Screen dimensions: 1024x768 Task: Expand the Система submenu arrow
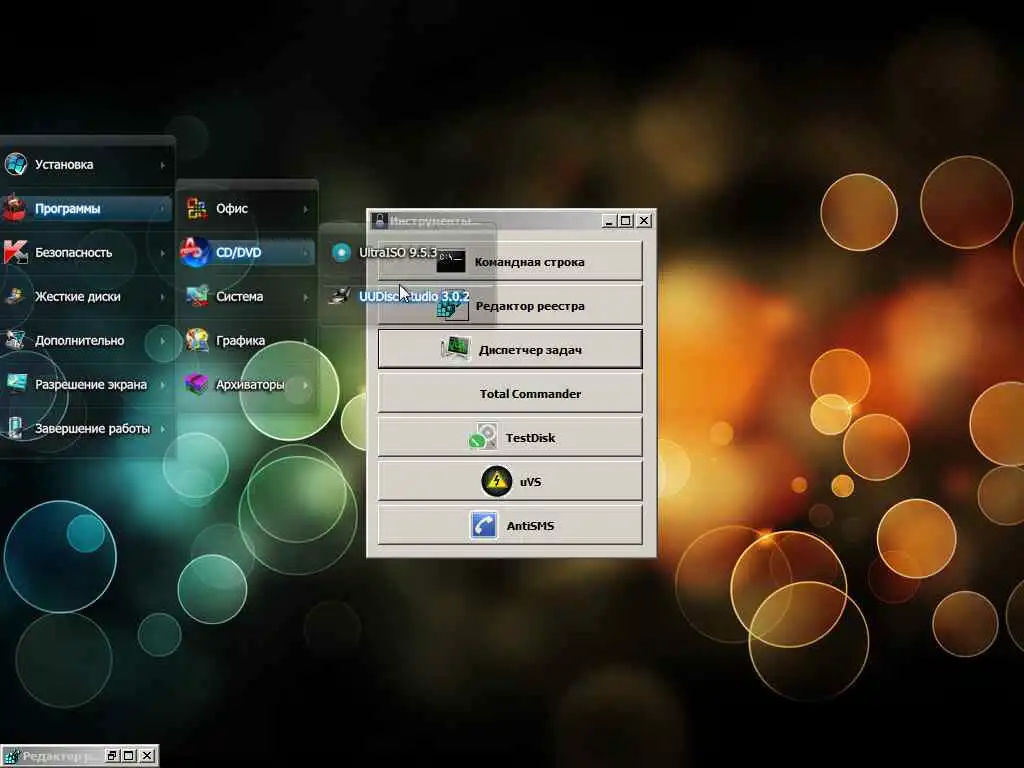pyautogui.click(x=306, y=297)
